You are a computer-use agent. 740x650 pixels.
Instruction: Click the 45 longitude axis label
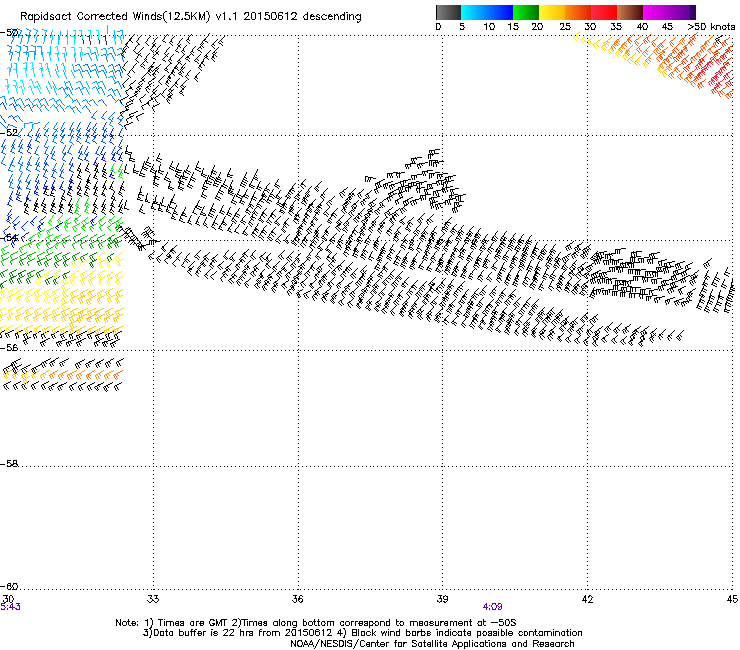tap(732, 599)
